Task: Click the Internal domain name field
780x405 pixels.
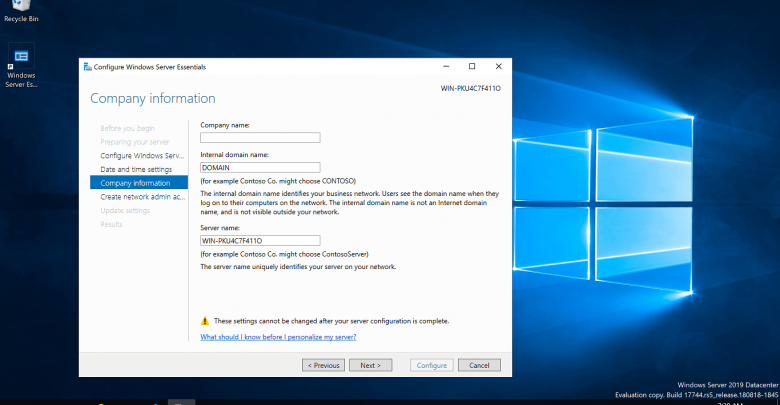Action: 260,168
